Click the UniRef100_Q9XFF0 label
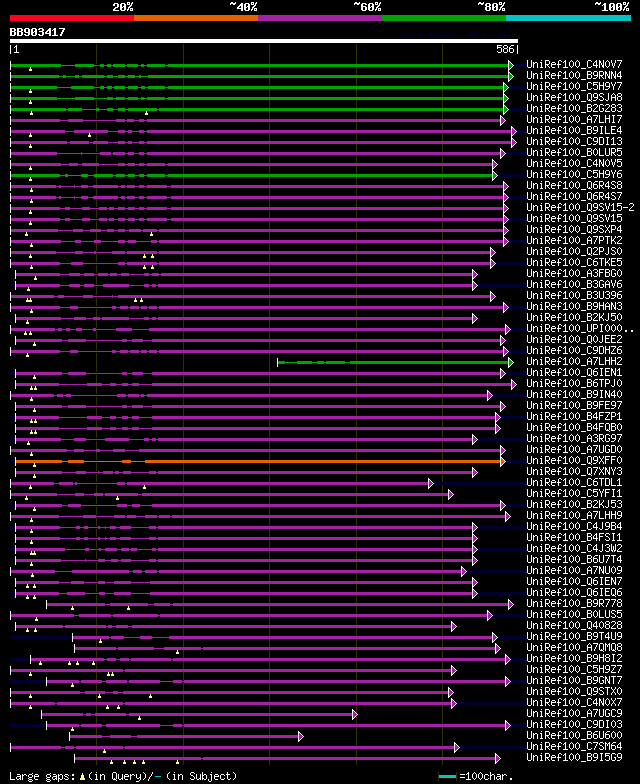The width and height of the screenshot is (640, 784). point(574,460)
